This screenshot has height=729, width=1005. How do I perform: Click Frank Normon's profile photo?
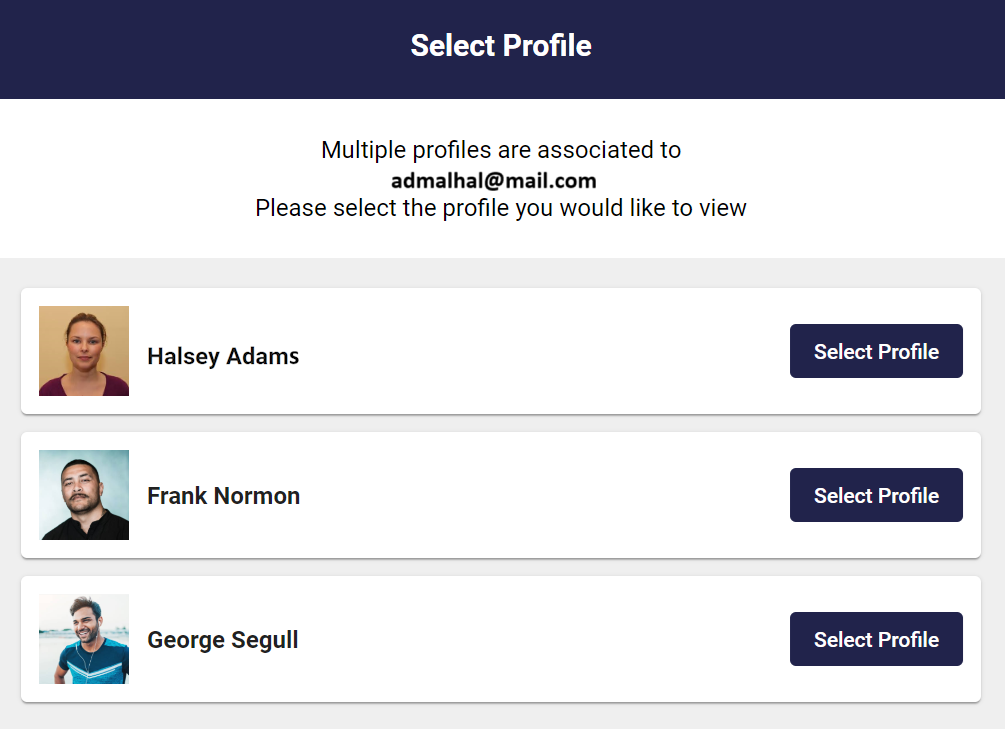[84, 495]
